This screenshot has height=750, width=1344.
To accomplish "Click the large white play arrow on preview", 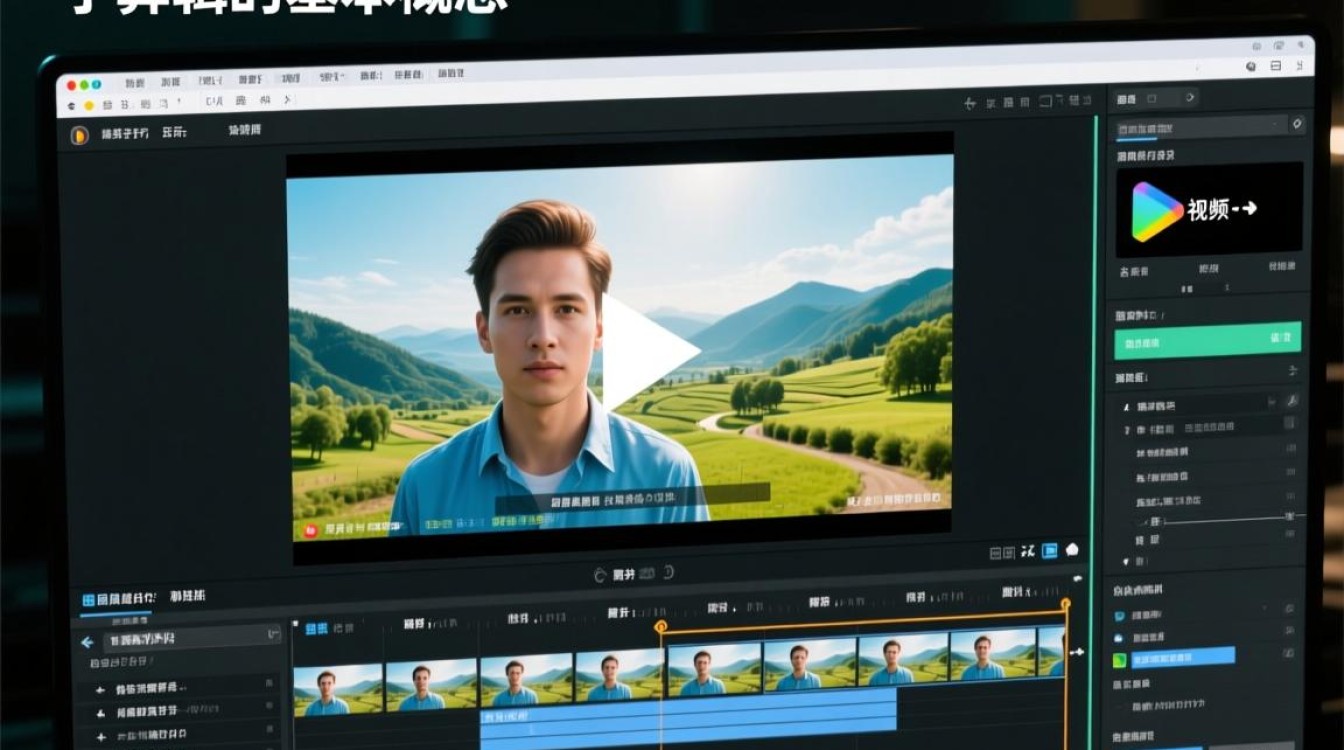I will click(x=648, y=352).
